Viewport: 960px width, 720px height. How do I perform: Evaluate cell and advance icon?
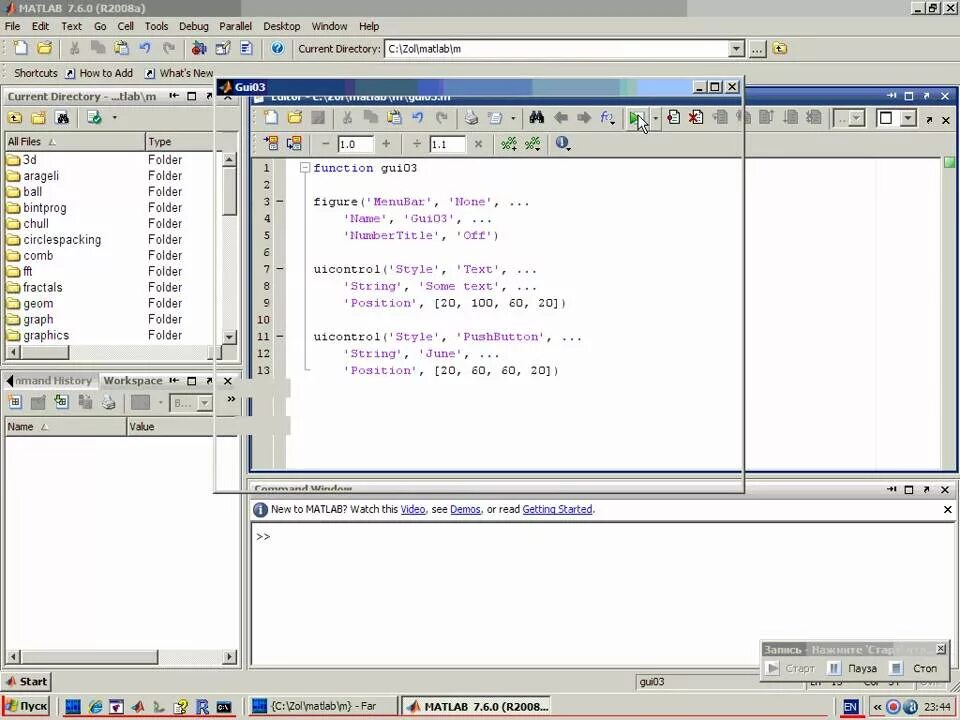294,143
